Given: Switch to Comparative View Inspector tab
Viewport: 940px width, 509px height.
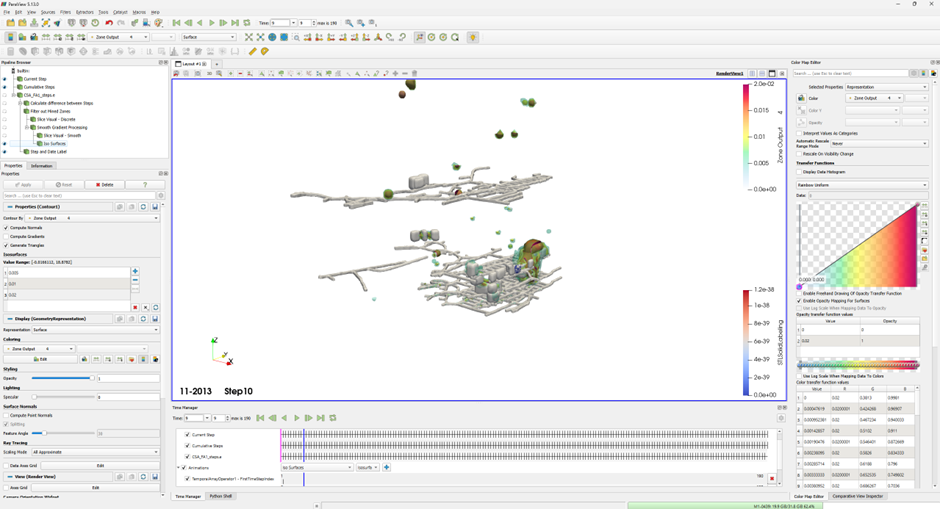Looking at the screenshot, I should point(858,496).
